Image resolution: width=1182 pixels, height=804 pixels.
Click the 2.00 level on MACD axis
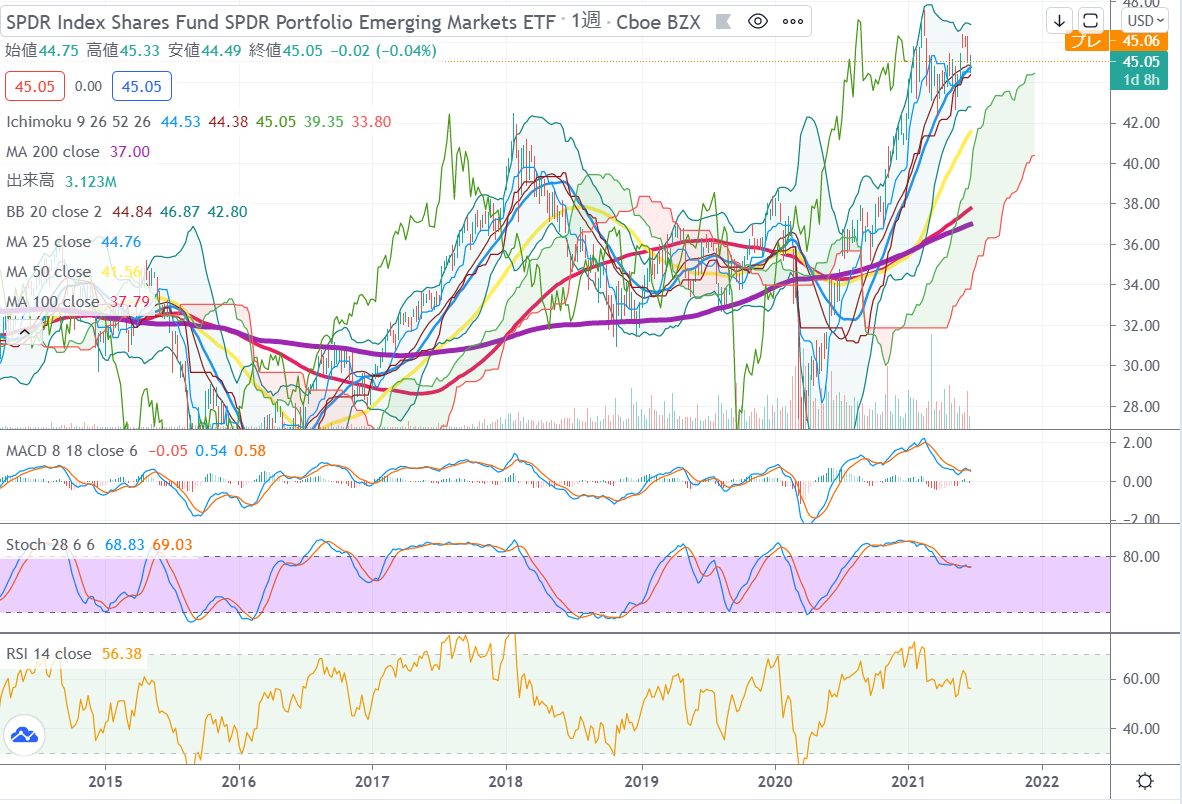1138,442
